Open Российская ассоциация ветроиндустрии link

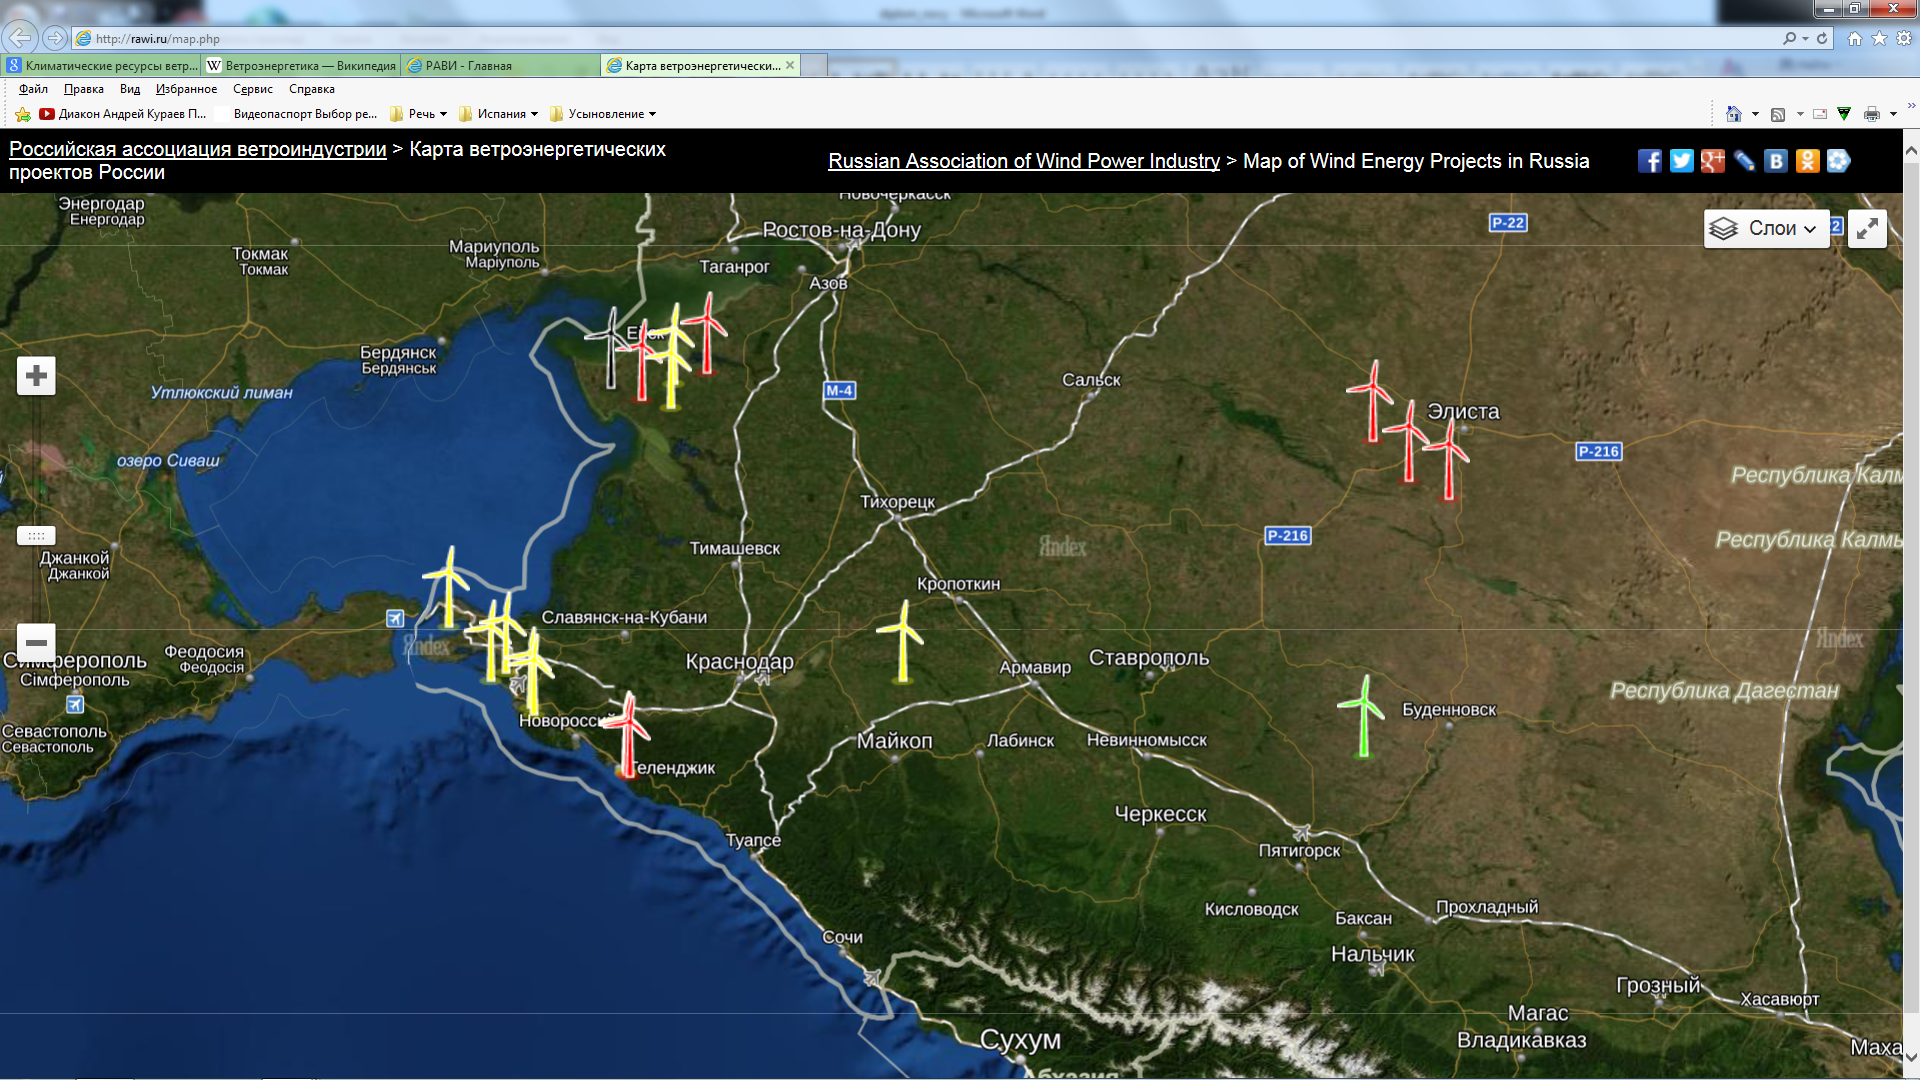click(x=197, y=149)
